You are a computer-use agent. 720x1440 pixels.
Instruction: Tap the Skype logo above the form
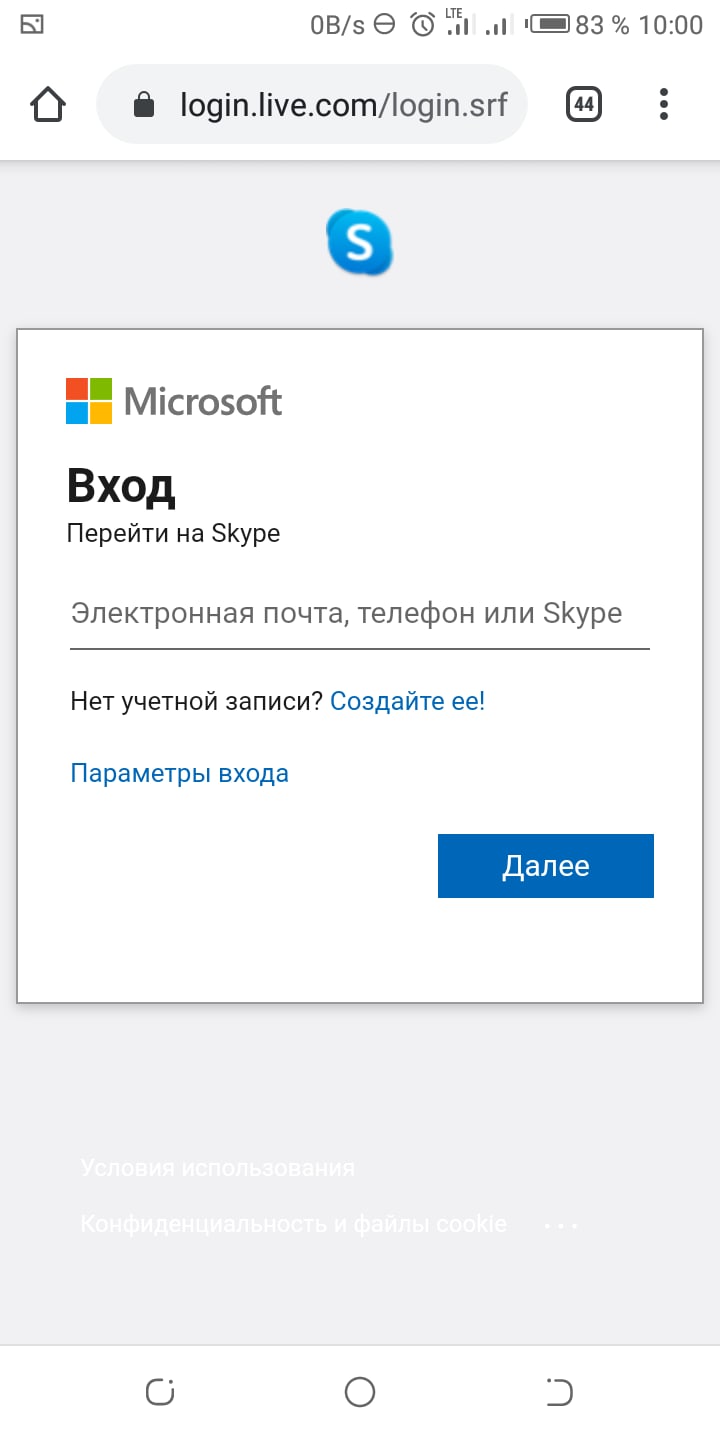pos(359,242)
